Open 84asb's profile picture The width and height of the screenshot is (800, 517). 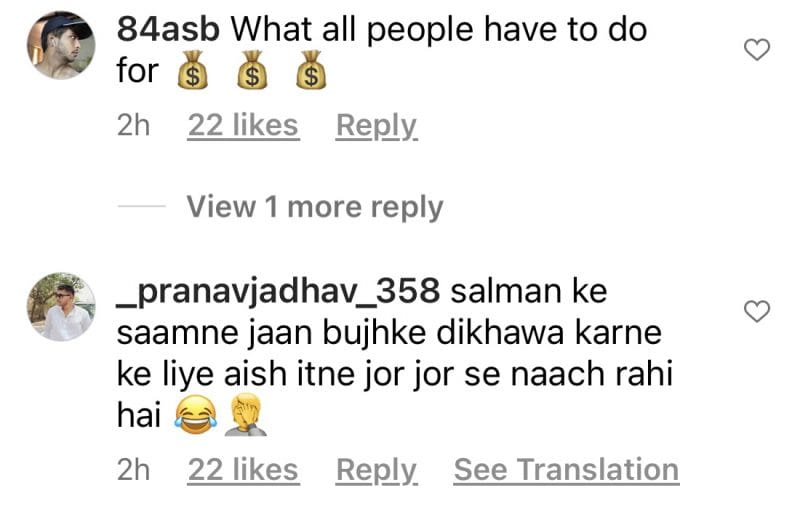(x=61, y=45)
